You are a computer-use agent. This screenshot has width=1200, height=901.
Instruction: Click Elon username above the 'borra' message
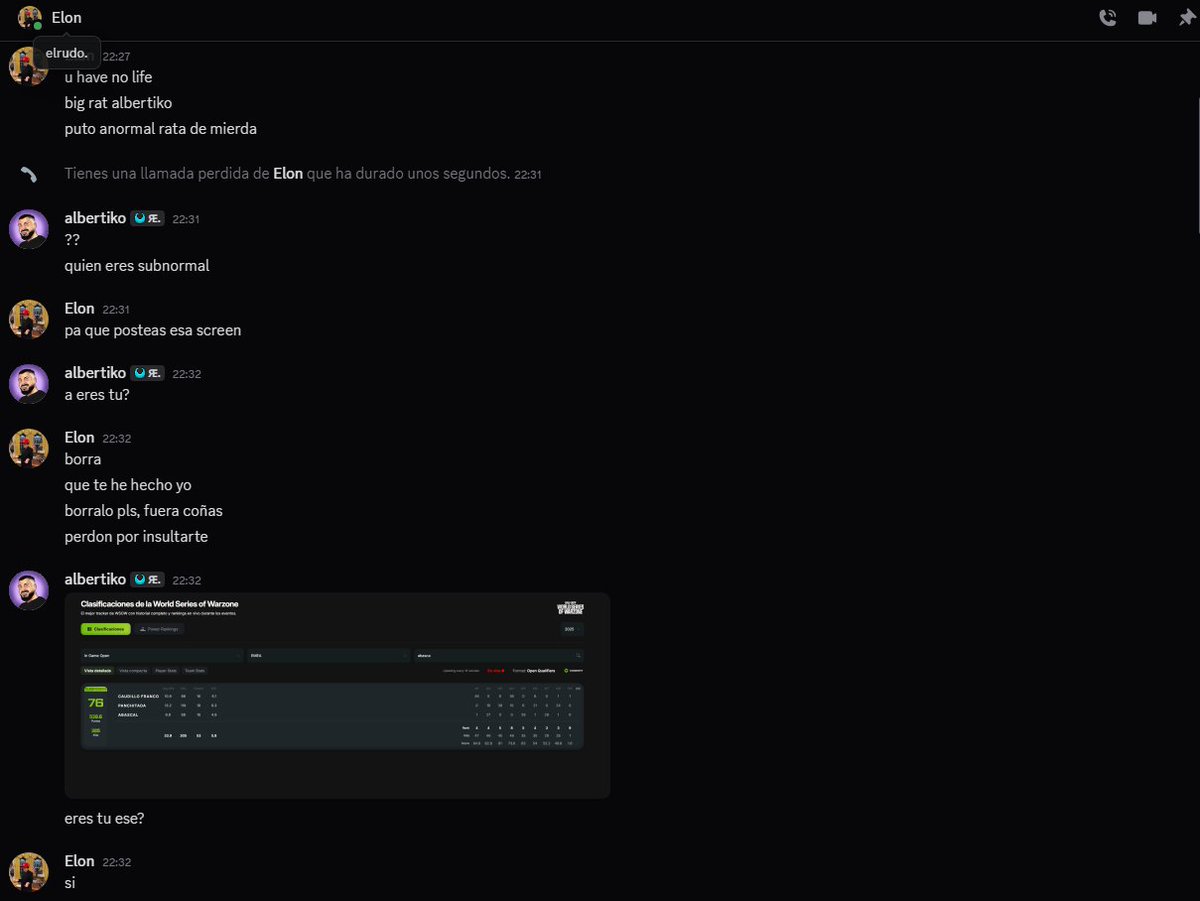pos(80,437)
